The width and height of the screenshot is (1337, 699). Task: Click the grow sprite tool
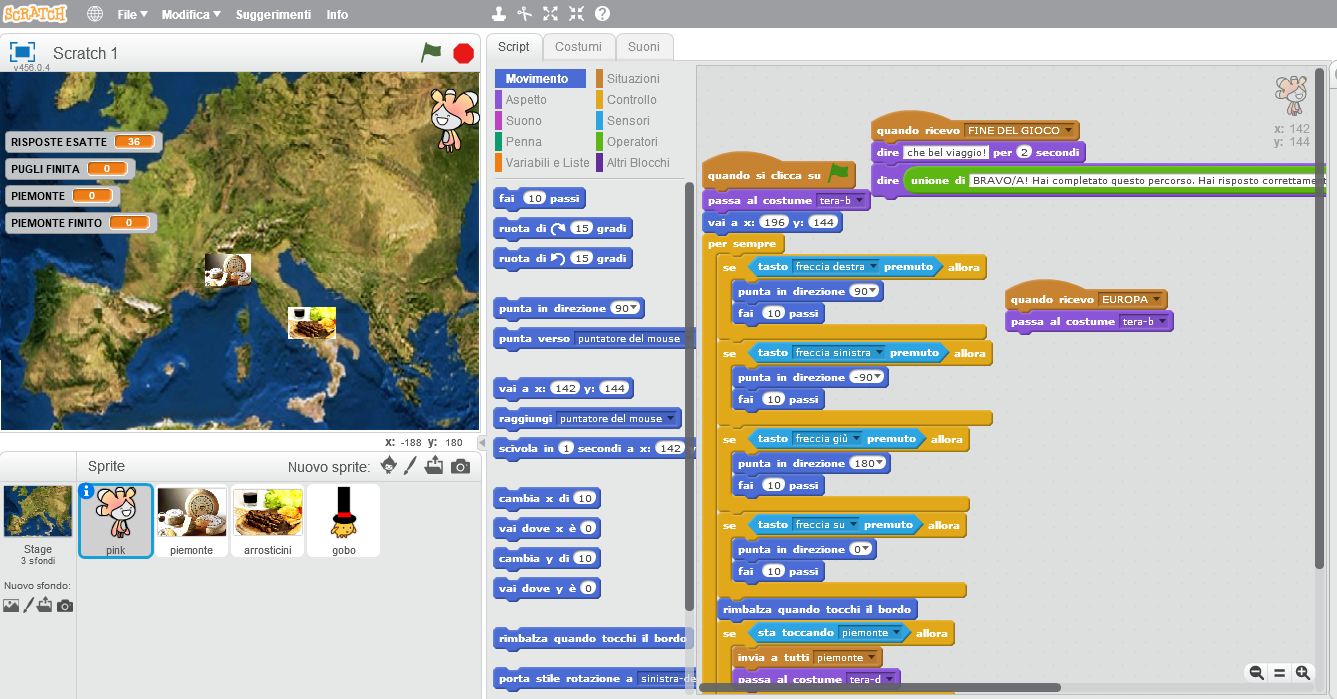point(550,14)
